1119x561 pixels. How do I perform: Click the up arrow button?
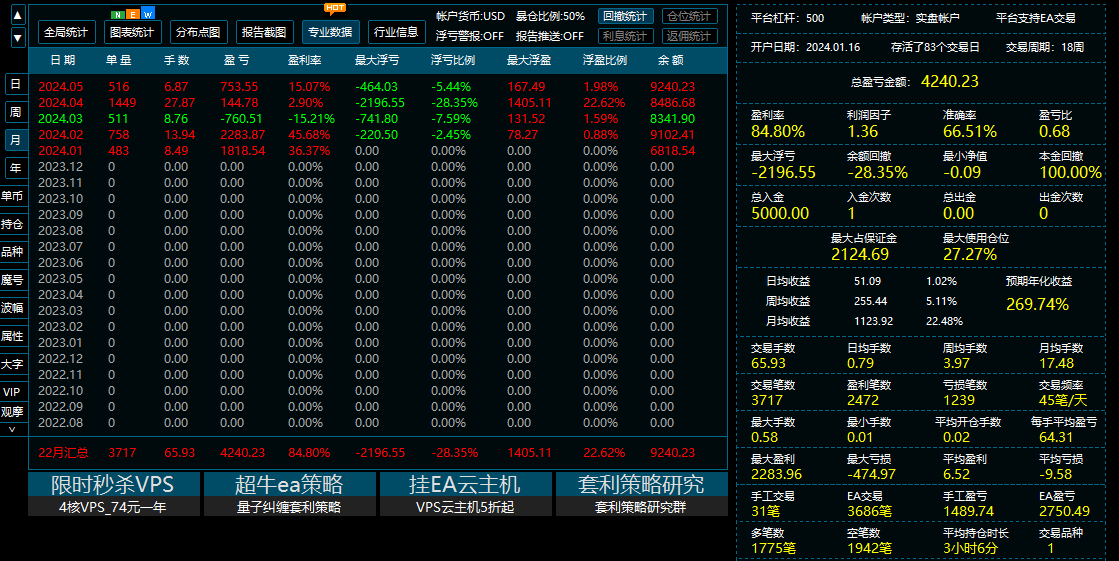[18, 15]
